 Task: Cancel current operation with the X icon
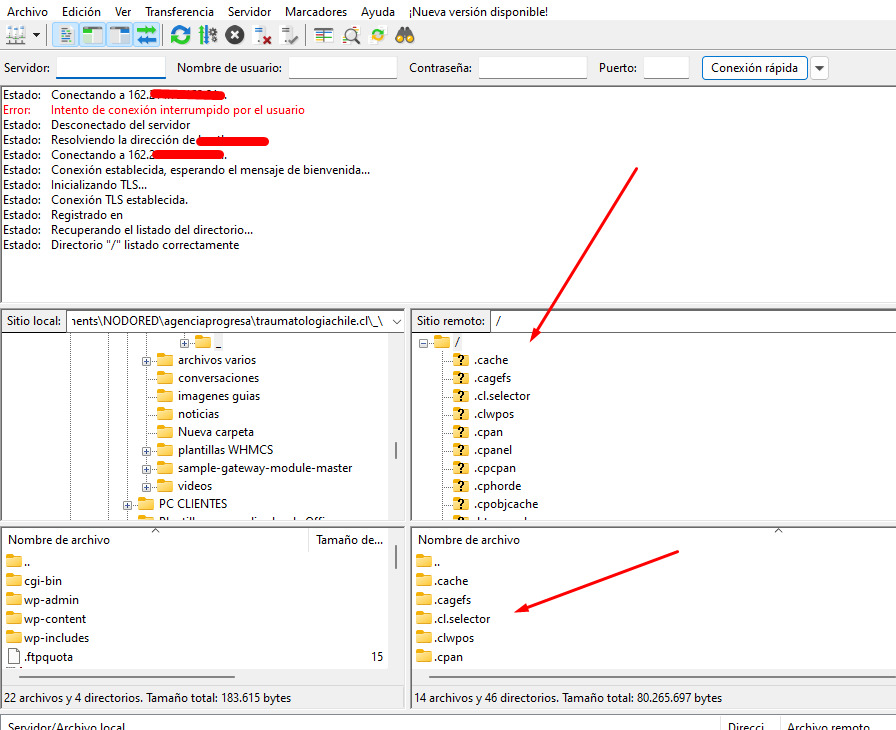[x=235, y=35]
